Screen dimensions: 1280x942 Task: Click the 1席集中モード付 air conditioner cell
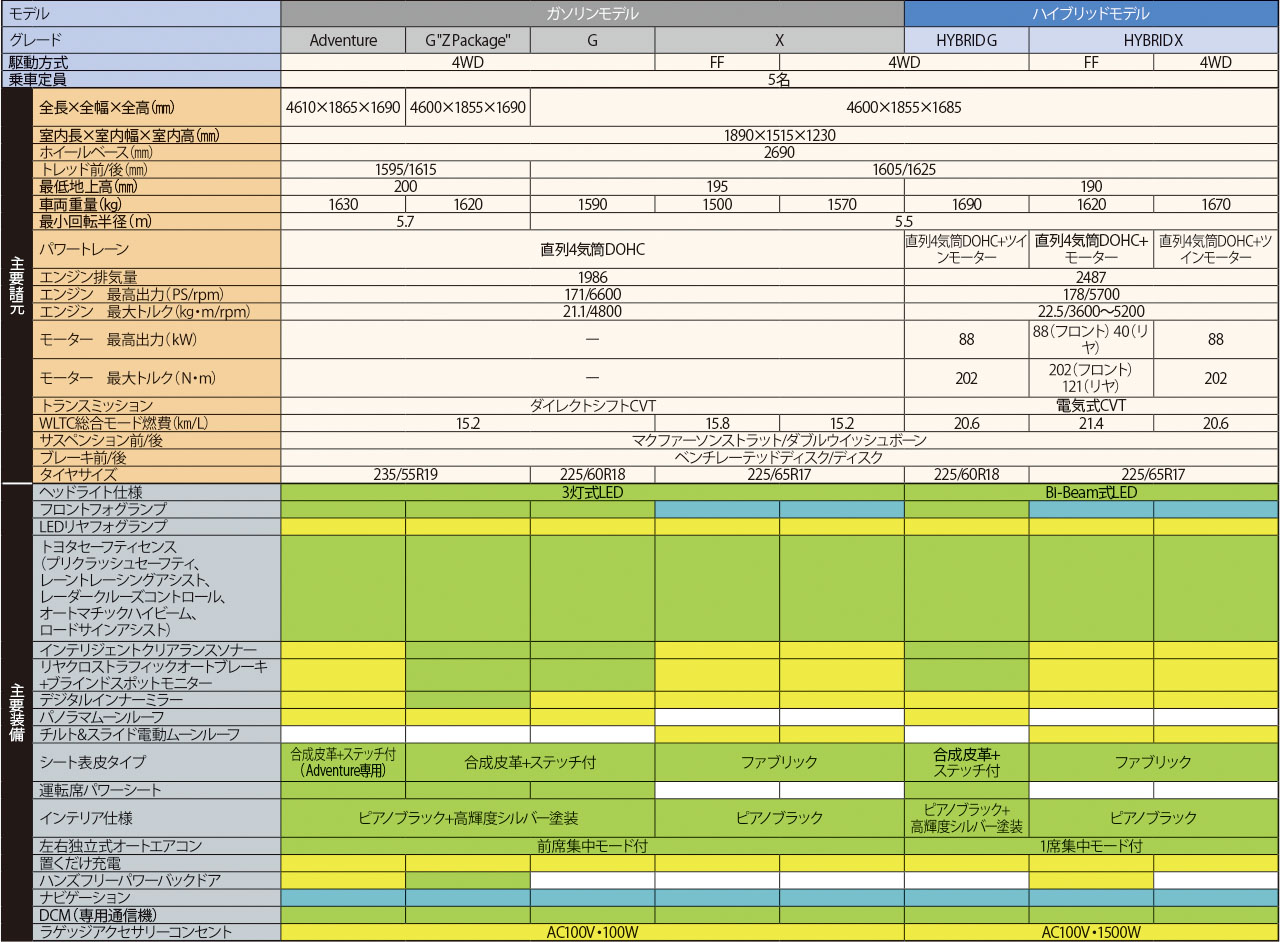pyautogui.click(x=1092, y=846)
